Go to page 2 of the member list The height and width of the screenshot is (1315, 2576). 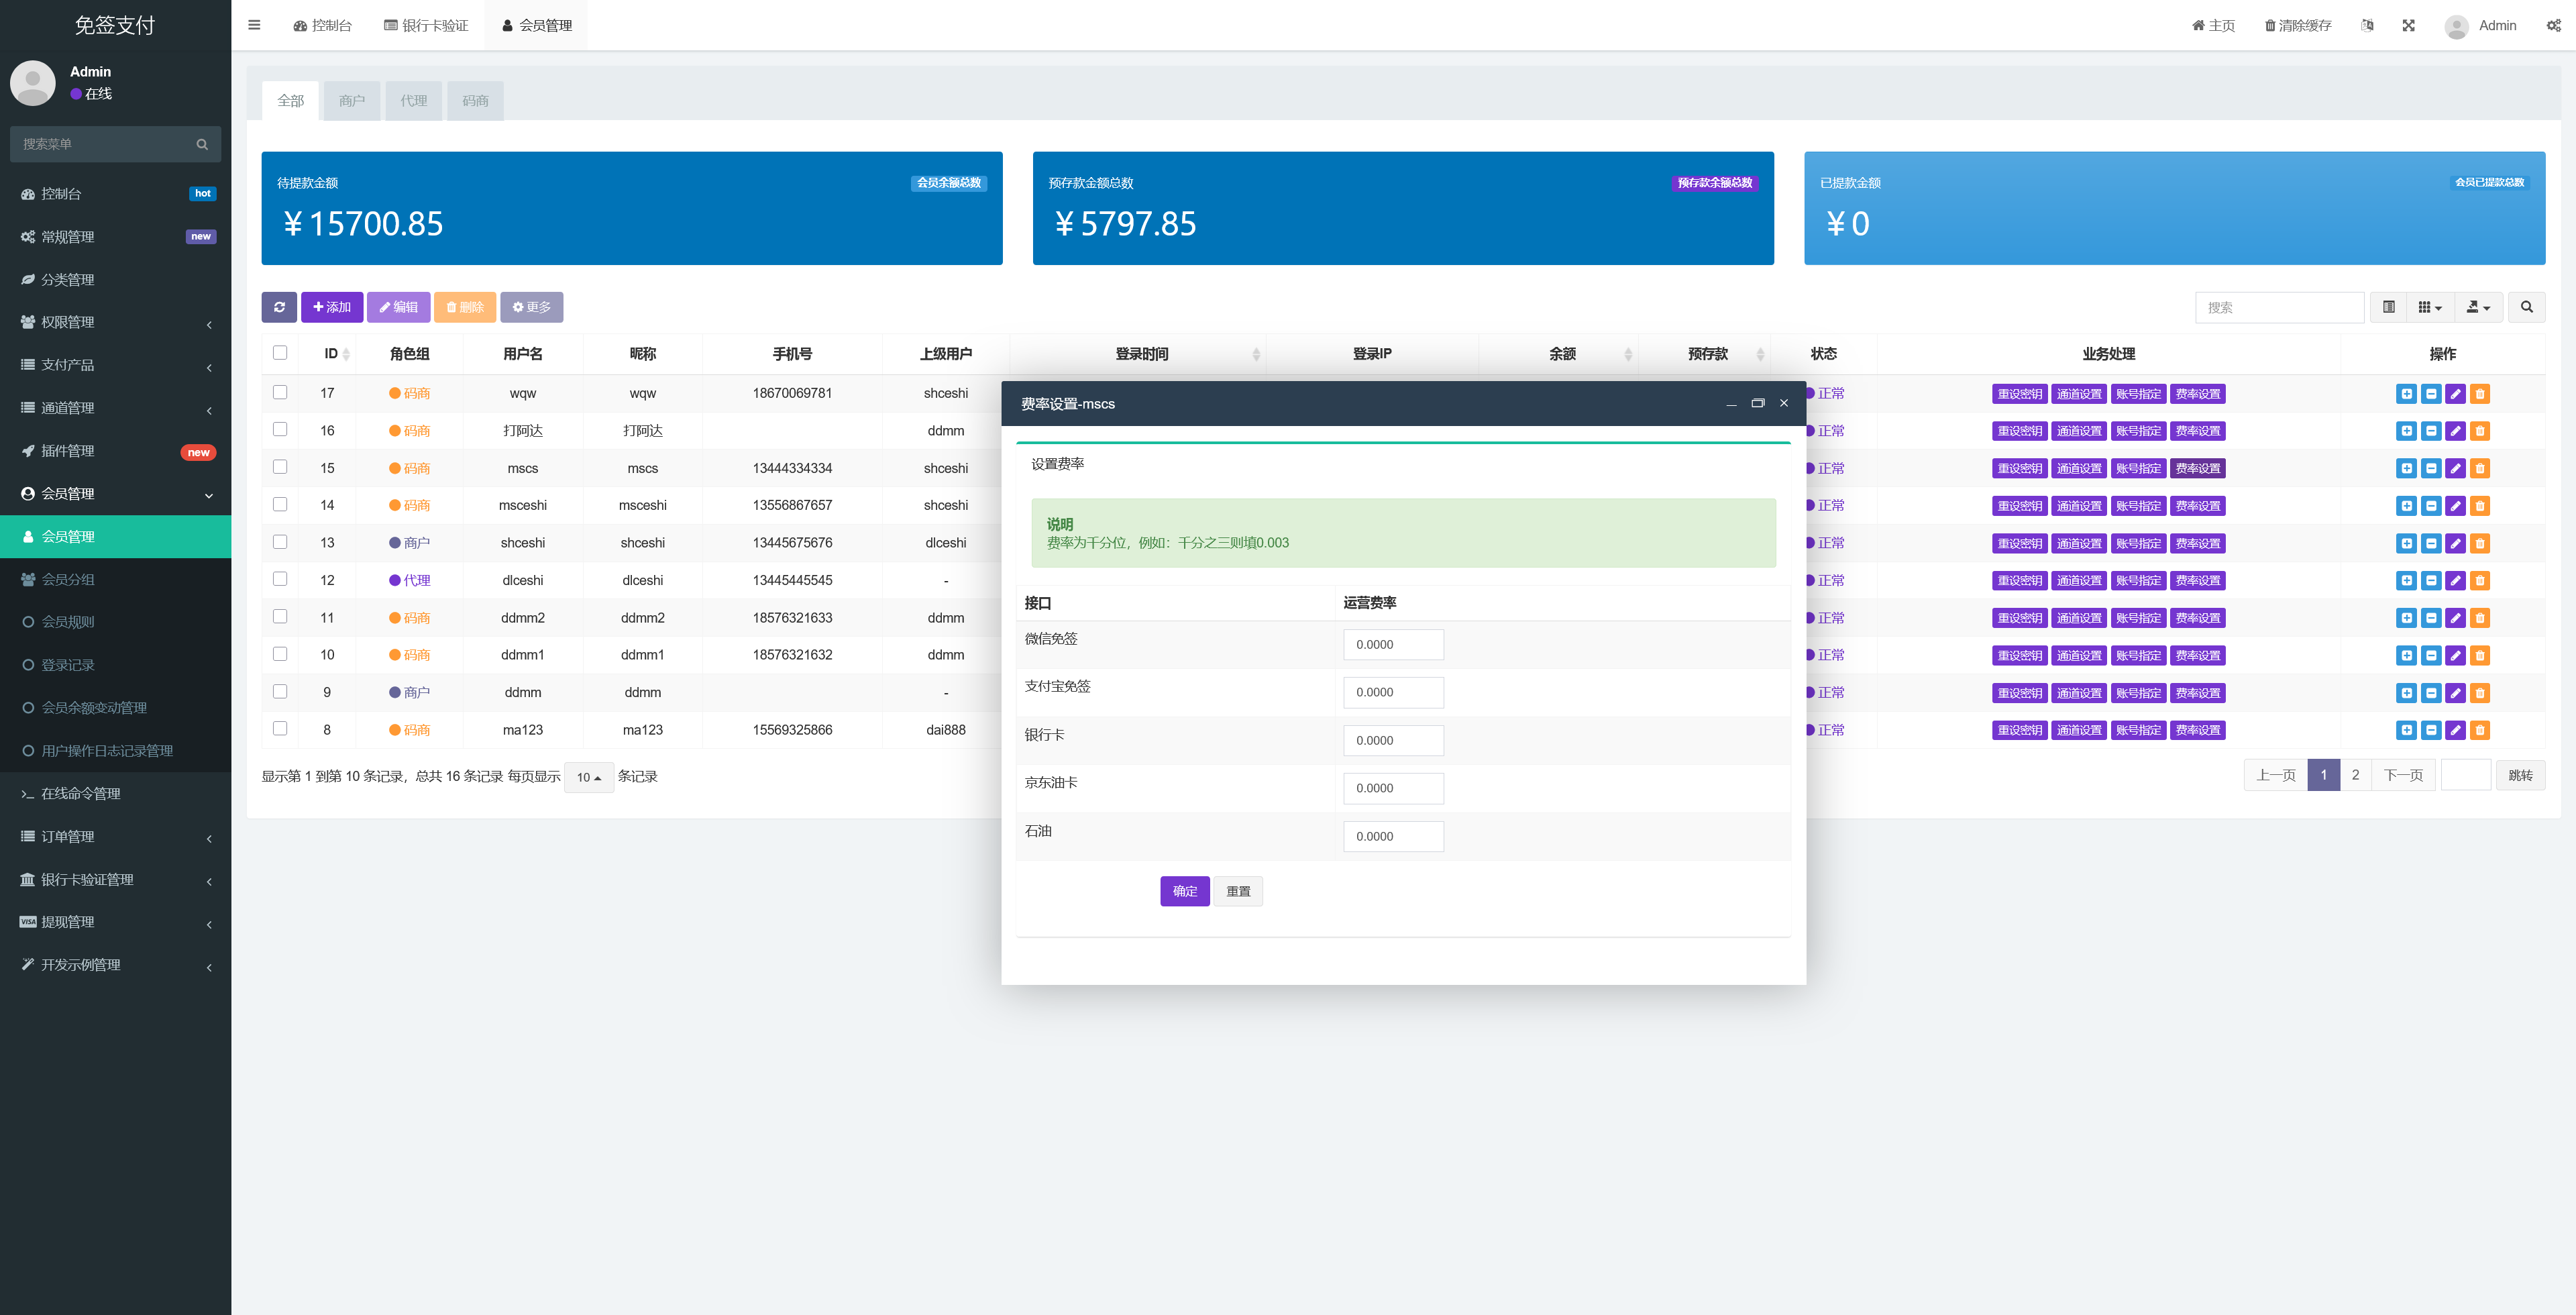2354,775
